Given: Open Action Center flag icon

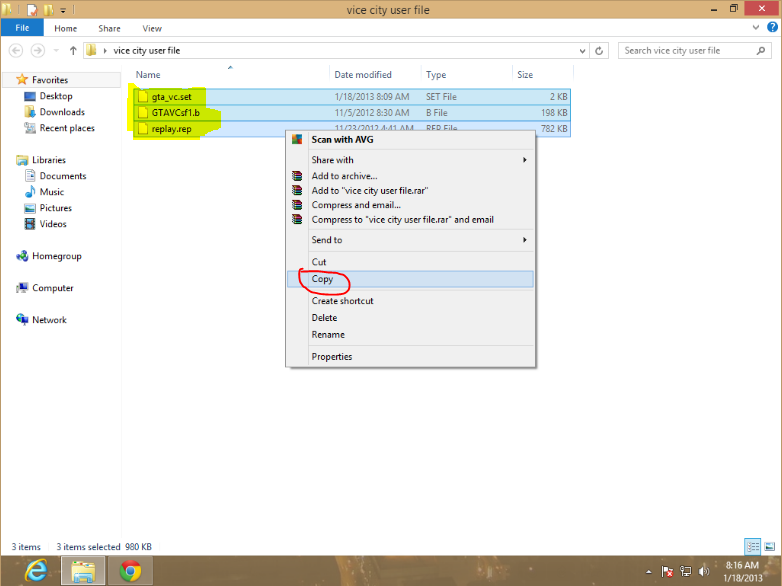Looking at the screenshot, I should point(667,572).
